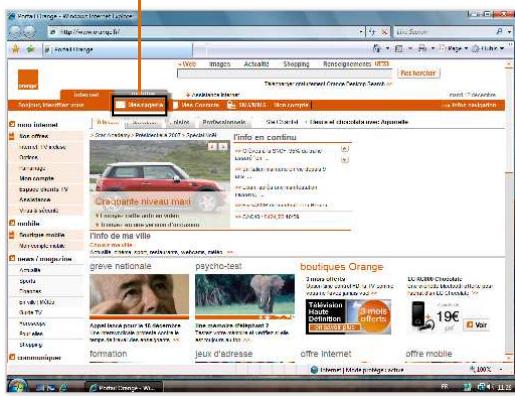Open Boutique mobile in the sidebar
Viewport: 515px width, 396px height.
pos(42,235)
